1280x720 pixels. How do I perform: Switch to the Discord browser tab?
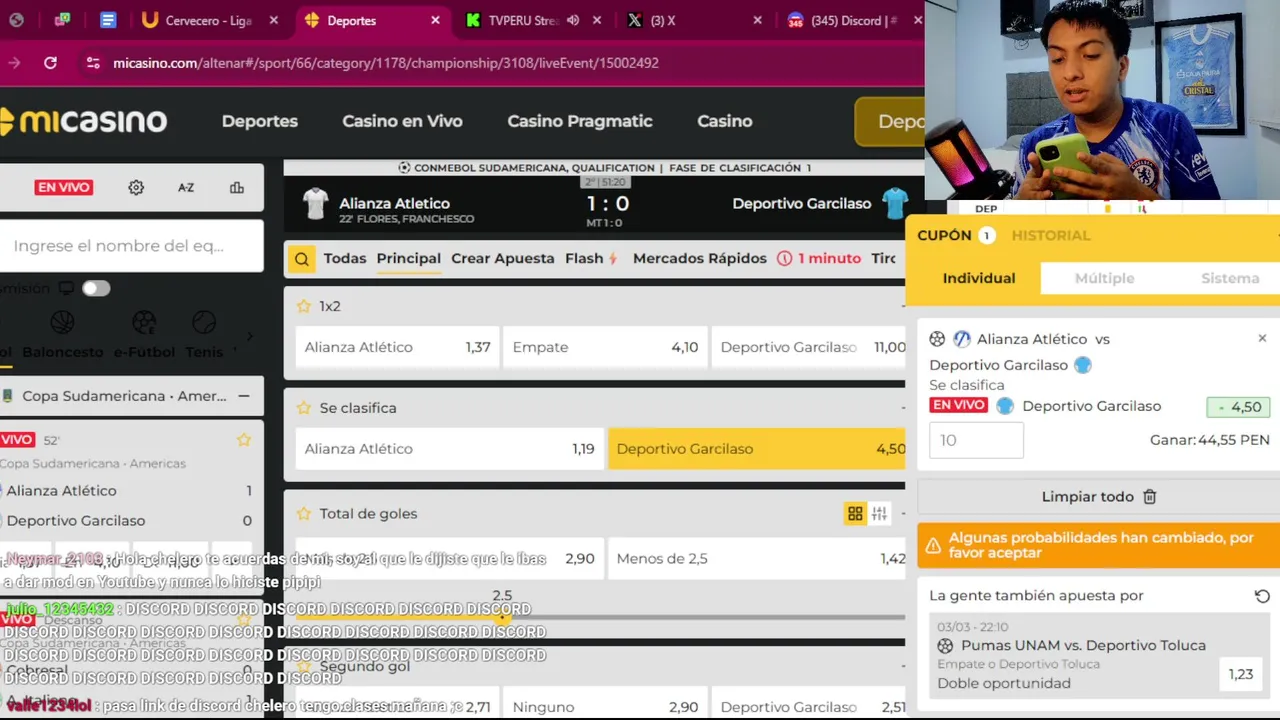pyautogui.click(x=850, y=20)
